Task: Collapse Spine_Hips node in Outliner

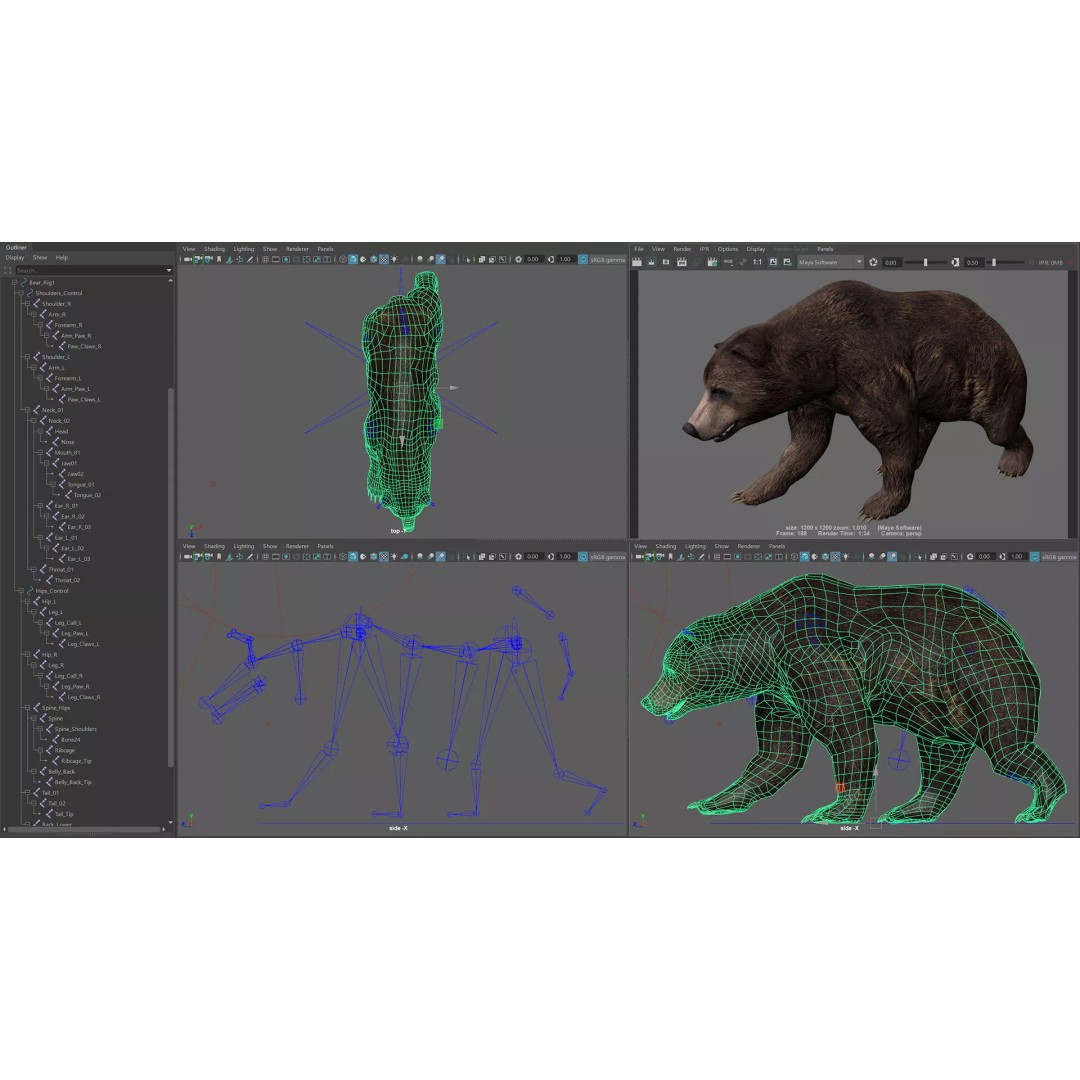Action: point(28,708)
